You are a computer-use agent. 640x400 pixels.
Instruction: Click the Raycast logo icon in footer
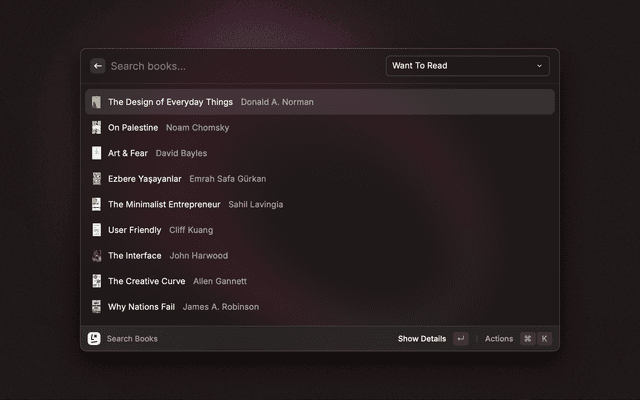[x=94, y=339]
